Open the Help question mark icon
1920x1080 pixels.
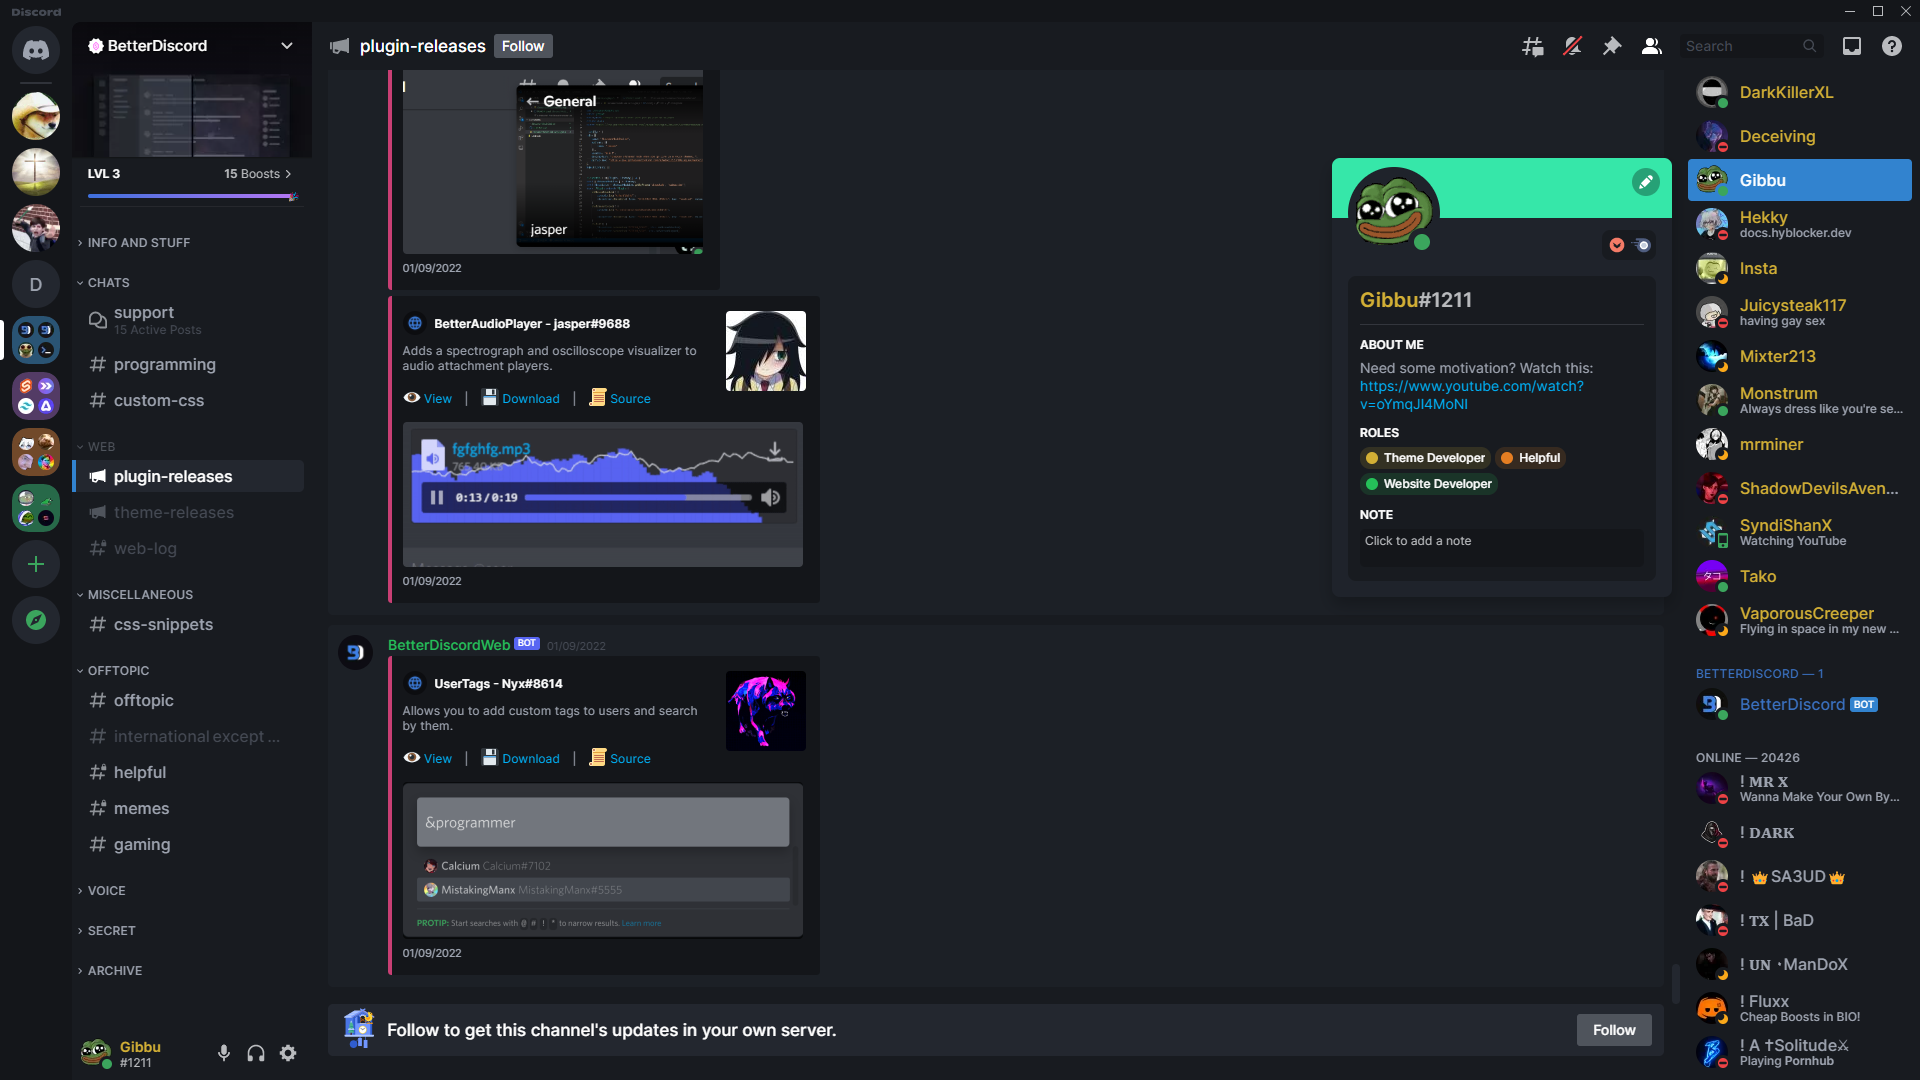pos(1891,46)
